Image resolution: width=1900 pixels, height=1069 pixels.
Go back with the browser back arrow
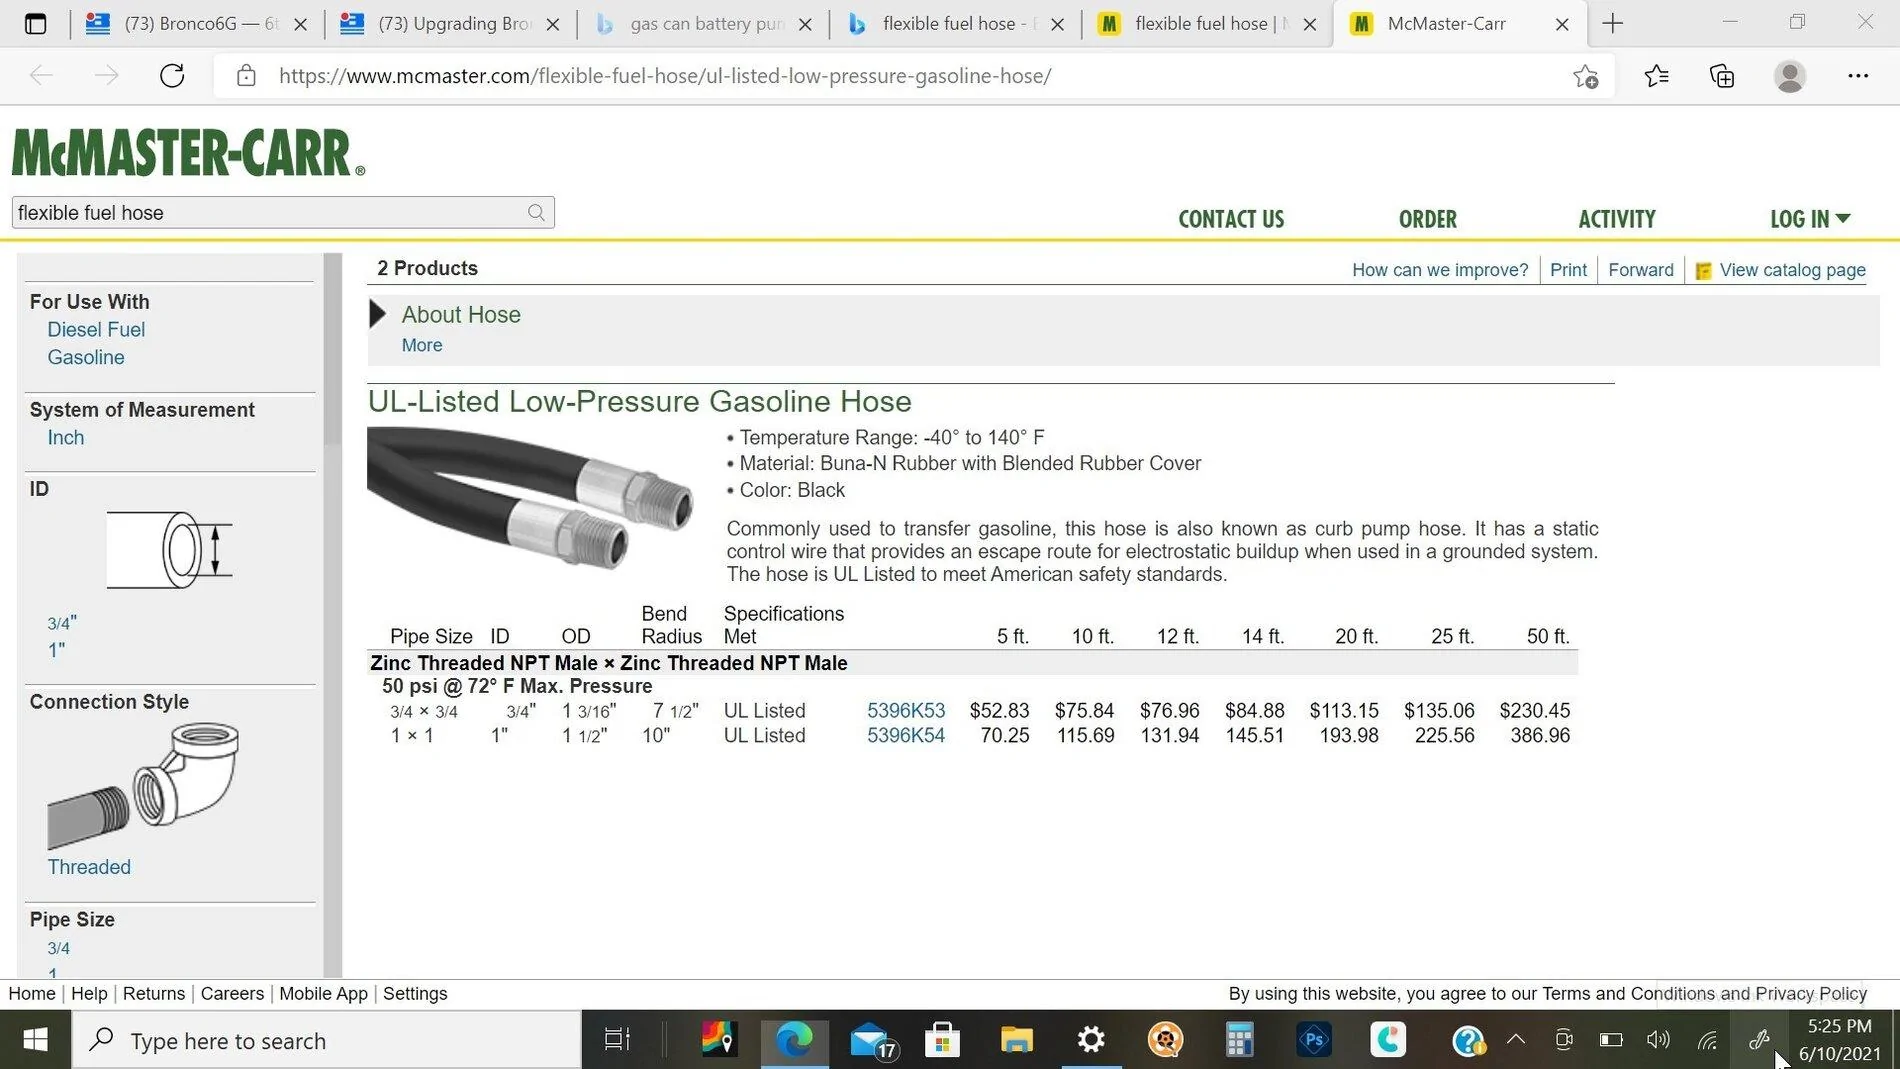pos(41,76)
